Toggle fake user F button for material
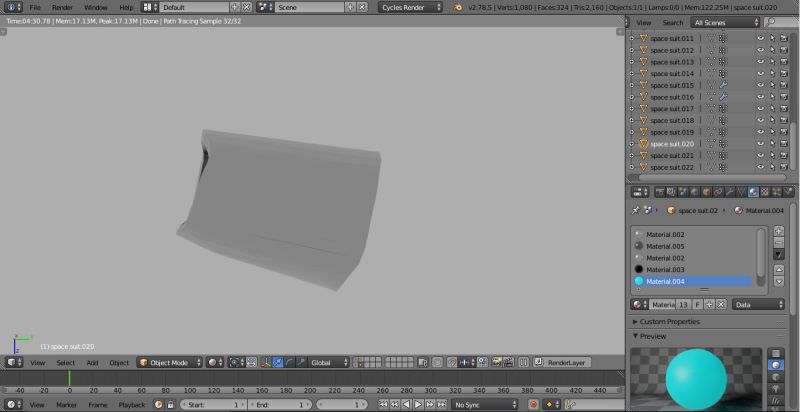Screen dimensions: 800x412 point(697,304)
